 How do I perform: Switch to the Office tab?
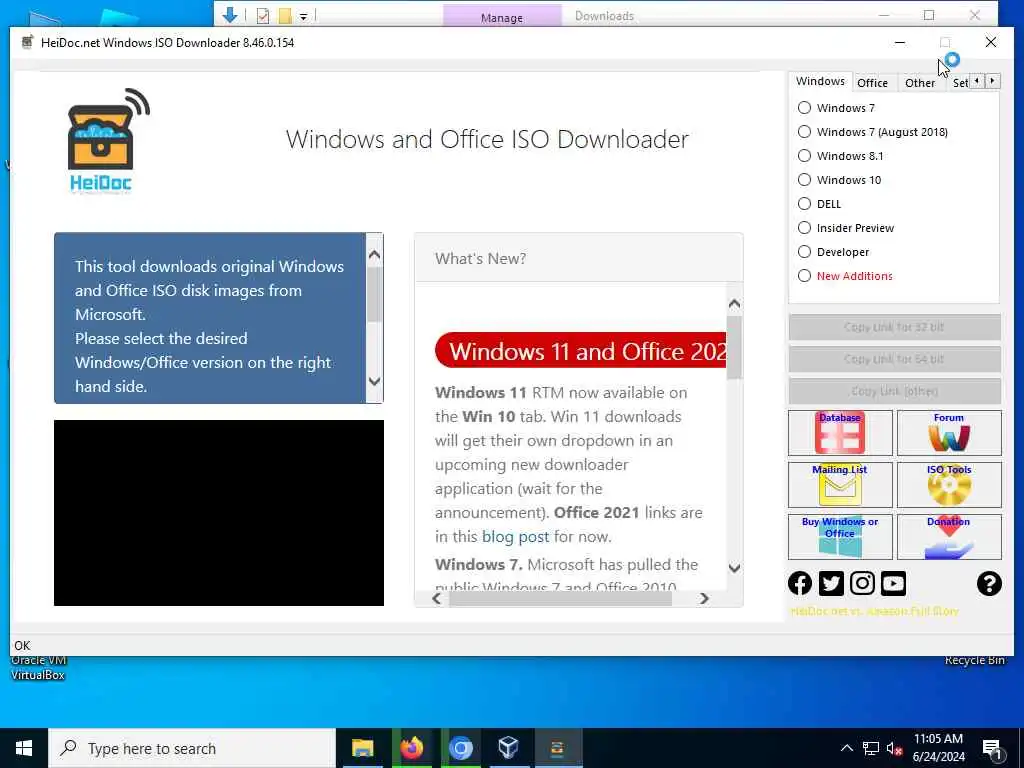coord(872,83)
